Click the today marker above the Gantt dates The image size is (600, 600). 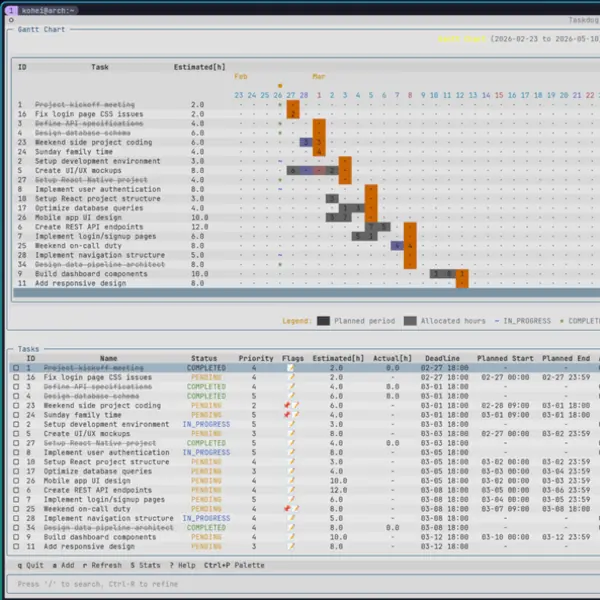coord(279,85)
